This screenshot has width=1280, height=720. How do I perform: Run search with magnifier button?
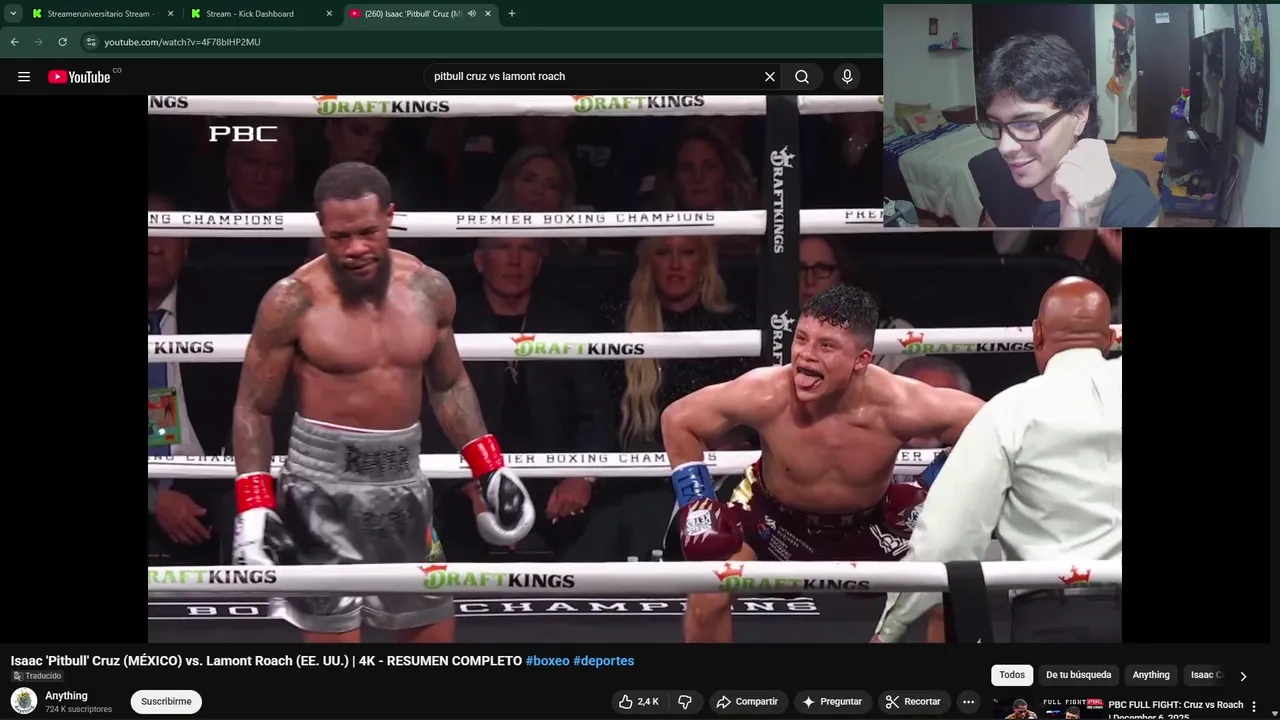802,77
